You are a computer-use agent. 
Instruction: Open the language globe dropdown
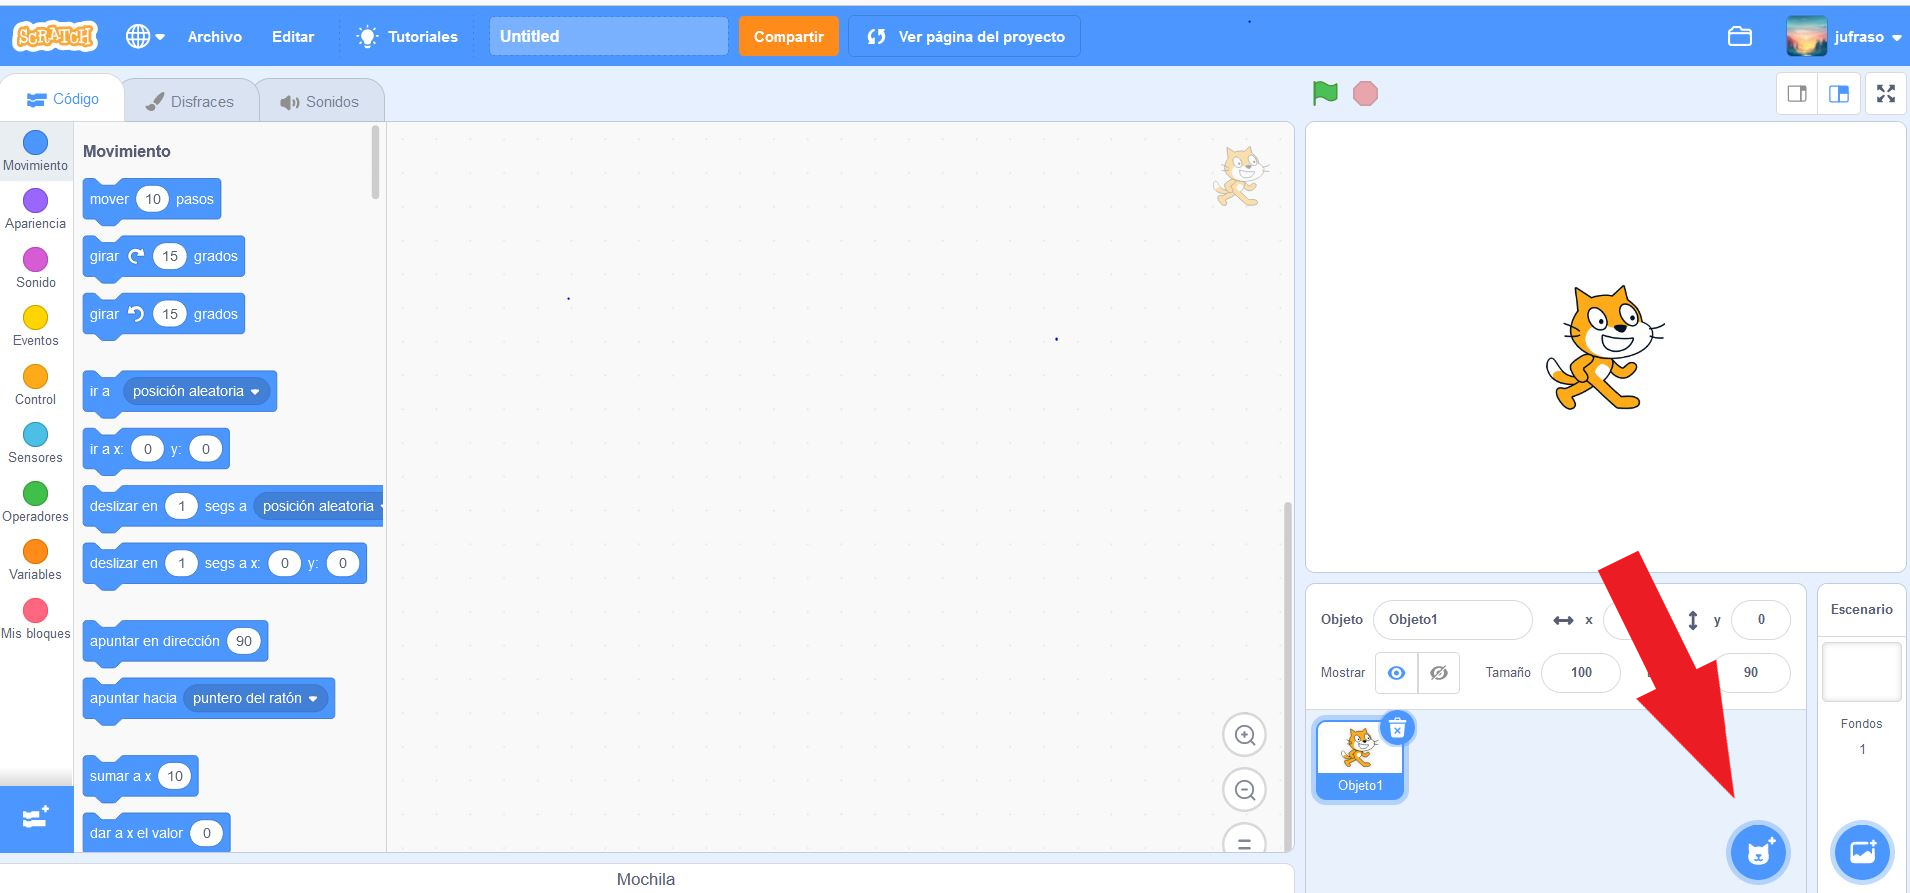click(145, 37)
